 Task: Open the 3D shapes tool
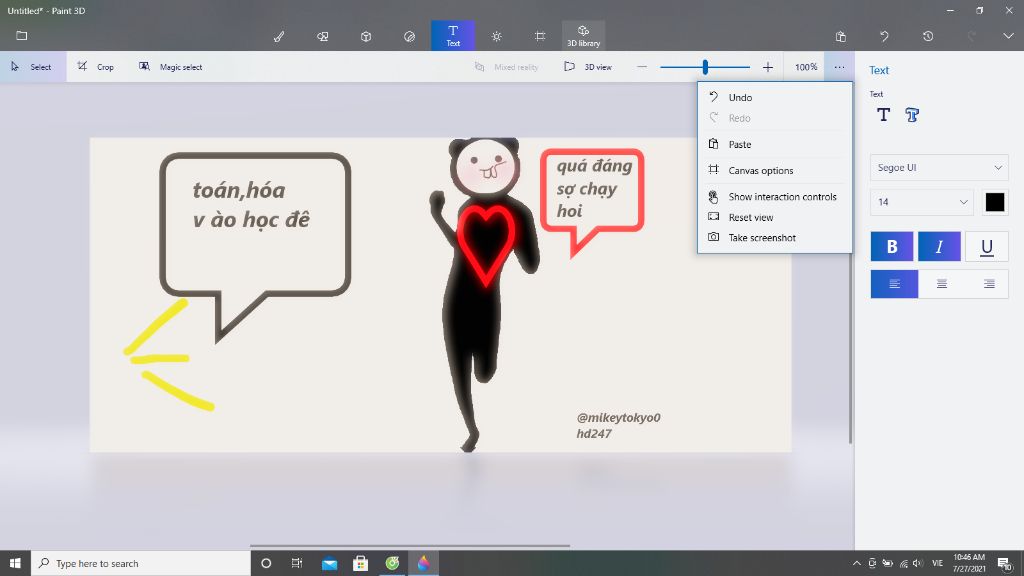(x=366, y=36)
